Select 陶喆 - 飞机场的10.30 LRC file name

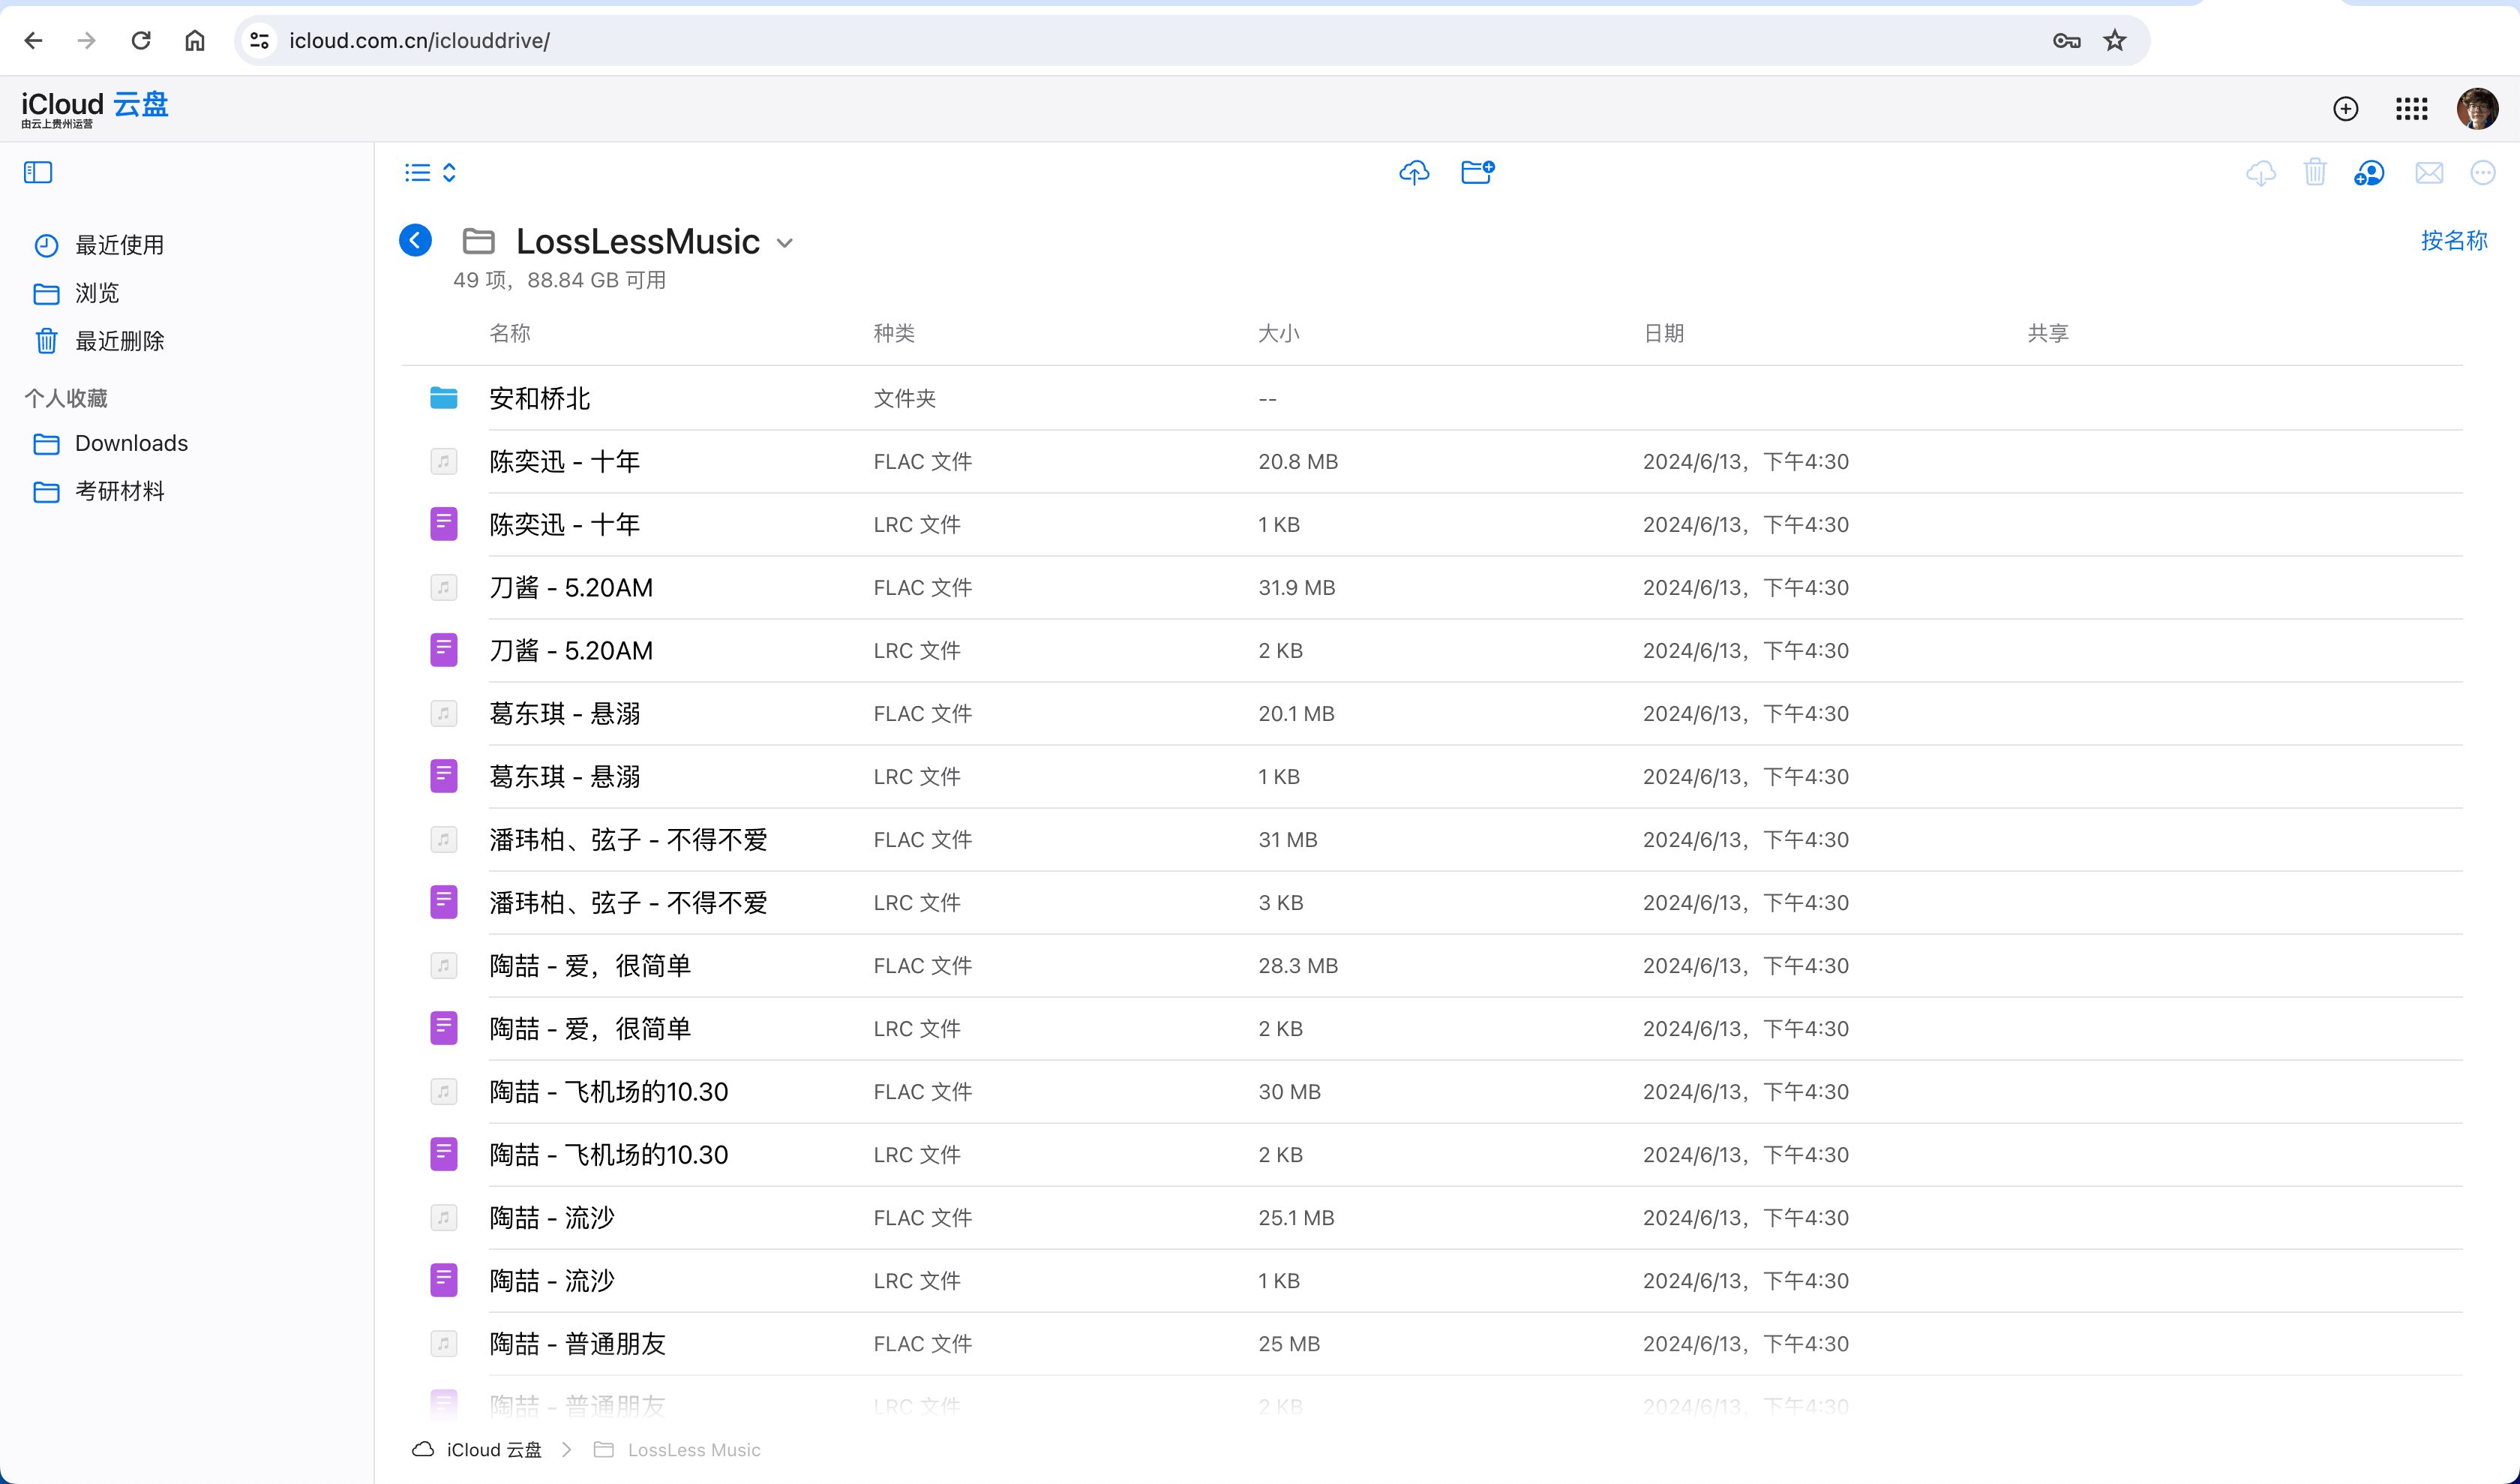(609, 1154)
